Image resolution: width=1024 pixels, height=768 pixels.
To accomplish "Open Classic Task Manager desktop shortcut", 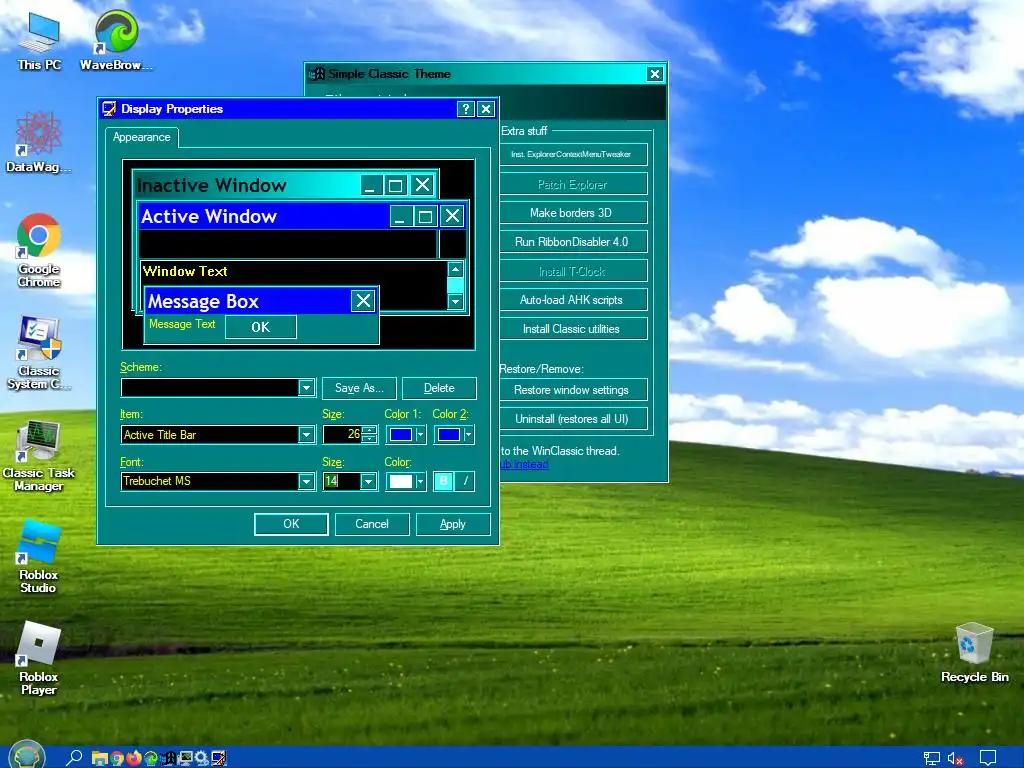I will 39,455.
